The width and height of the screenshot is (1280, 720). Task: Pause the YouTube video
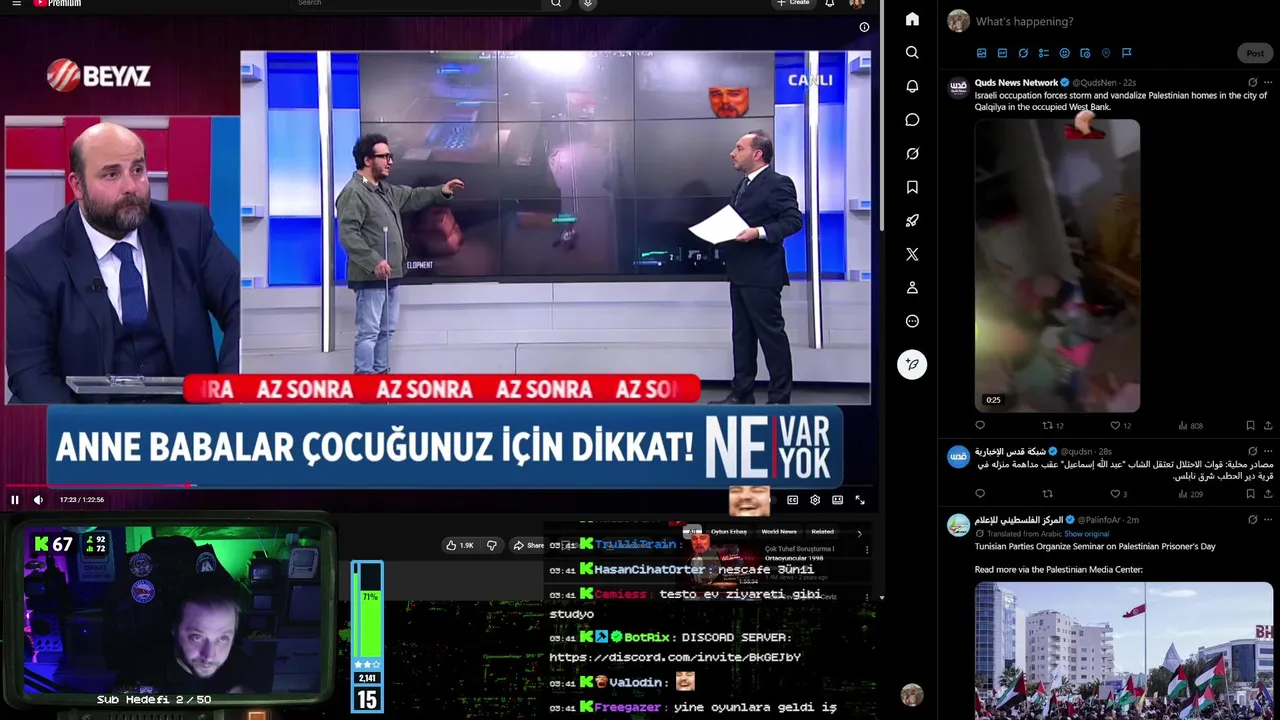point(15,500)
